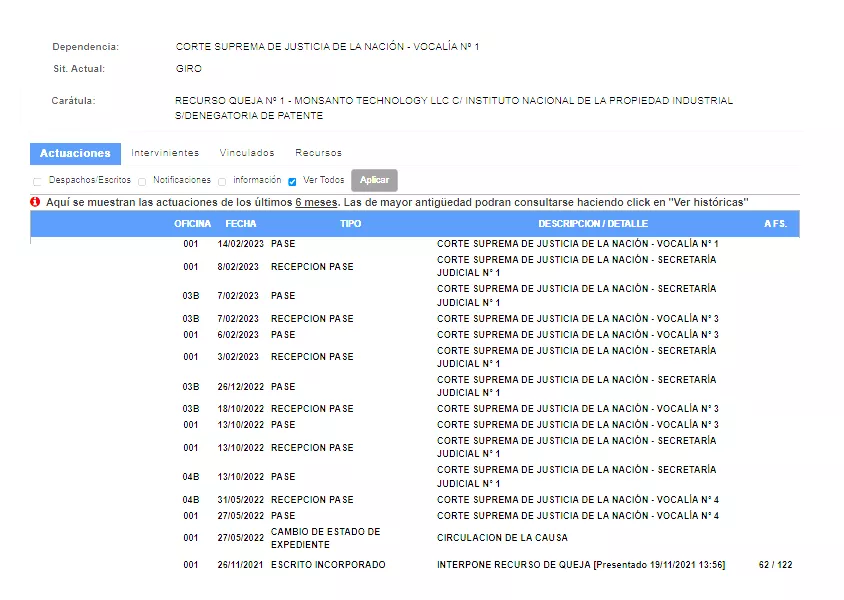Go to the Recursos tab

point(318,153)
